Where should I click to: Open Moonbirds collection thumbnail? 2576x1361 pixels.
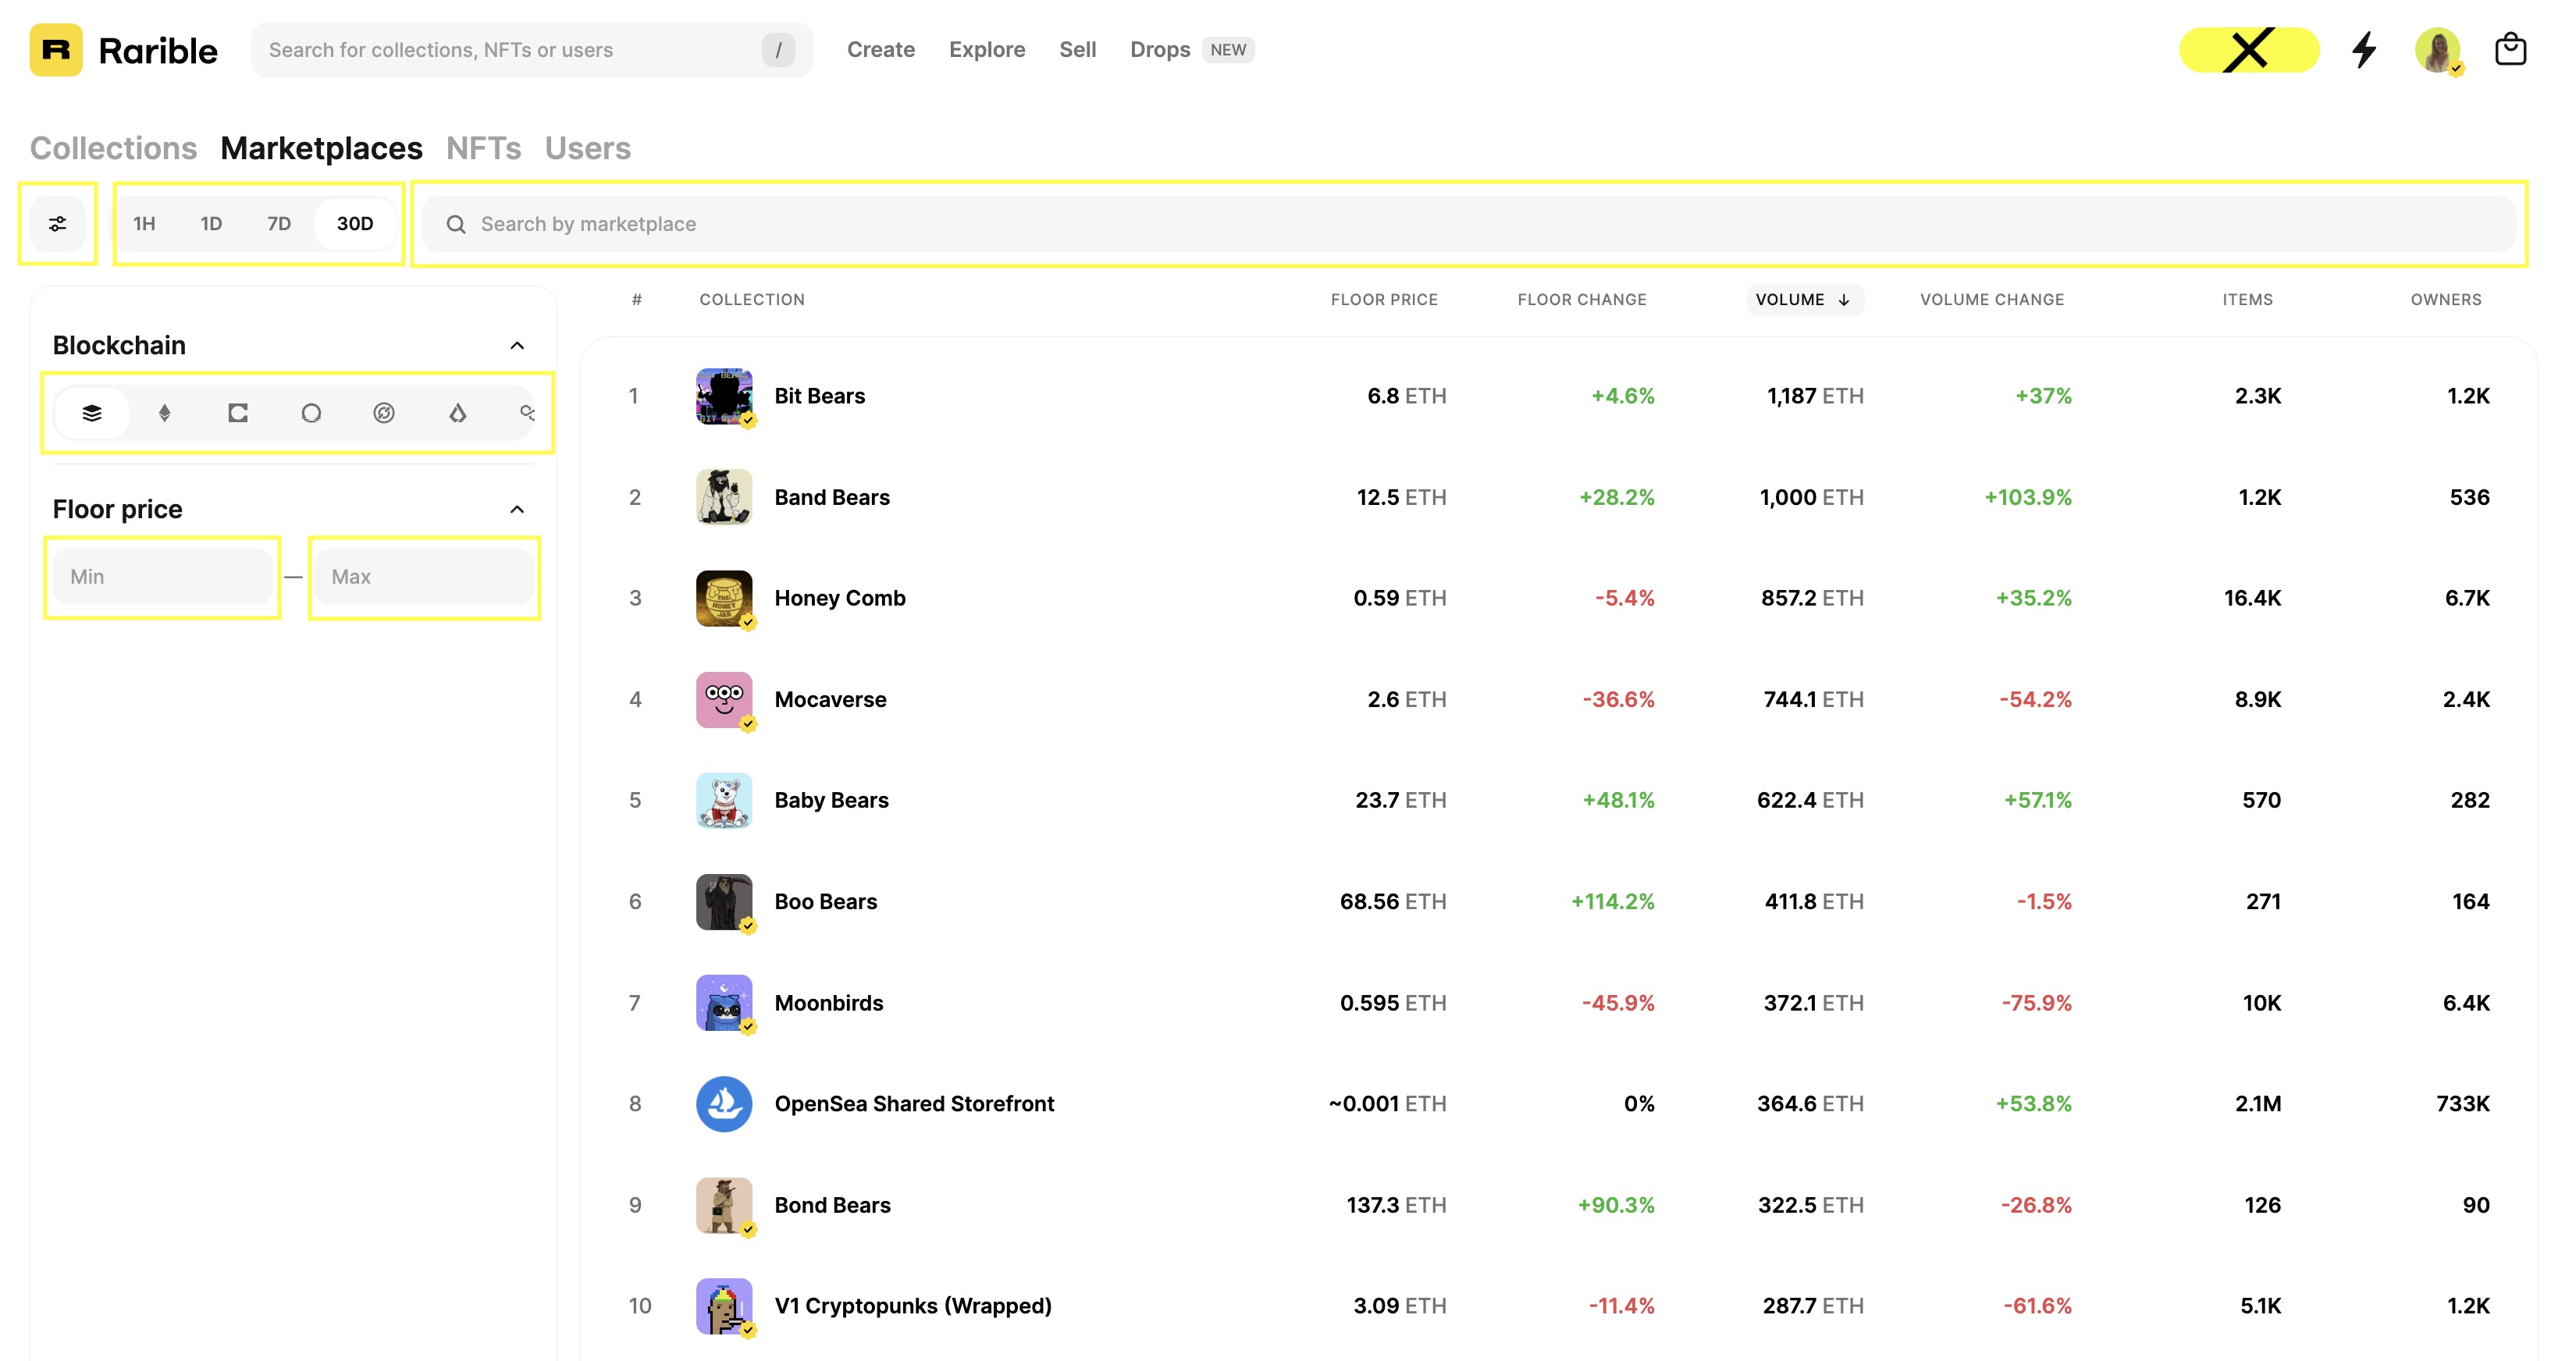724,1003
